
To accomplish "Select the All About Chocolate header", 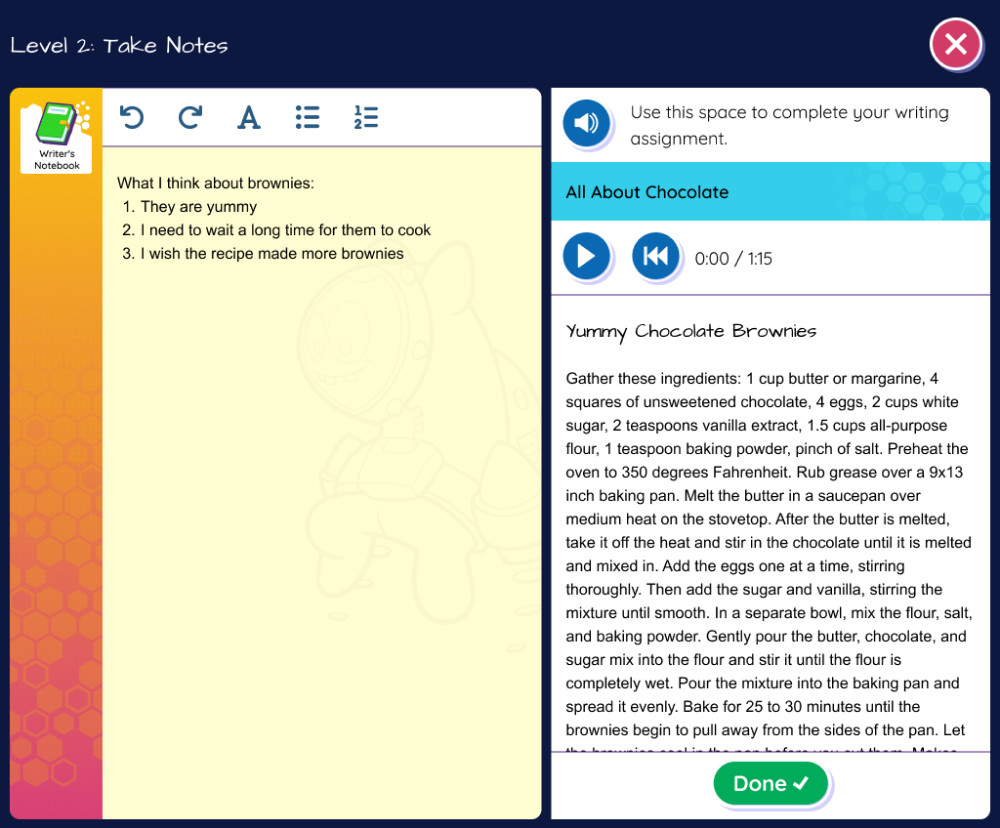I will click(647, 192).
